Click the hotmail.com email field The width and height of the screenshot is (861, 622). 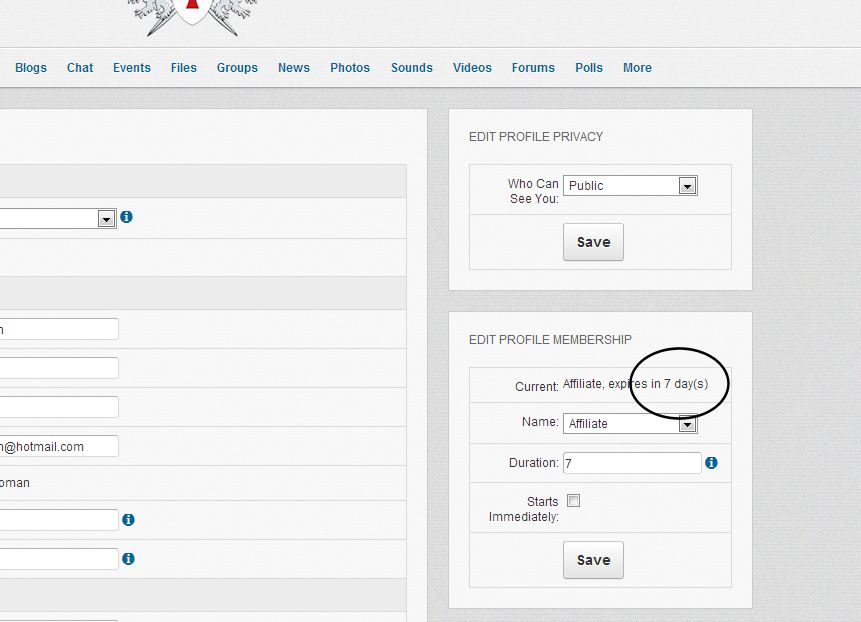(59, 446)
